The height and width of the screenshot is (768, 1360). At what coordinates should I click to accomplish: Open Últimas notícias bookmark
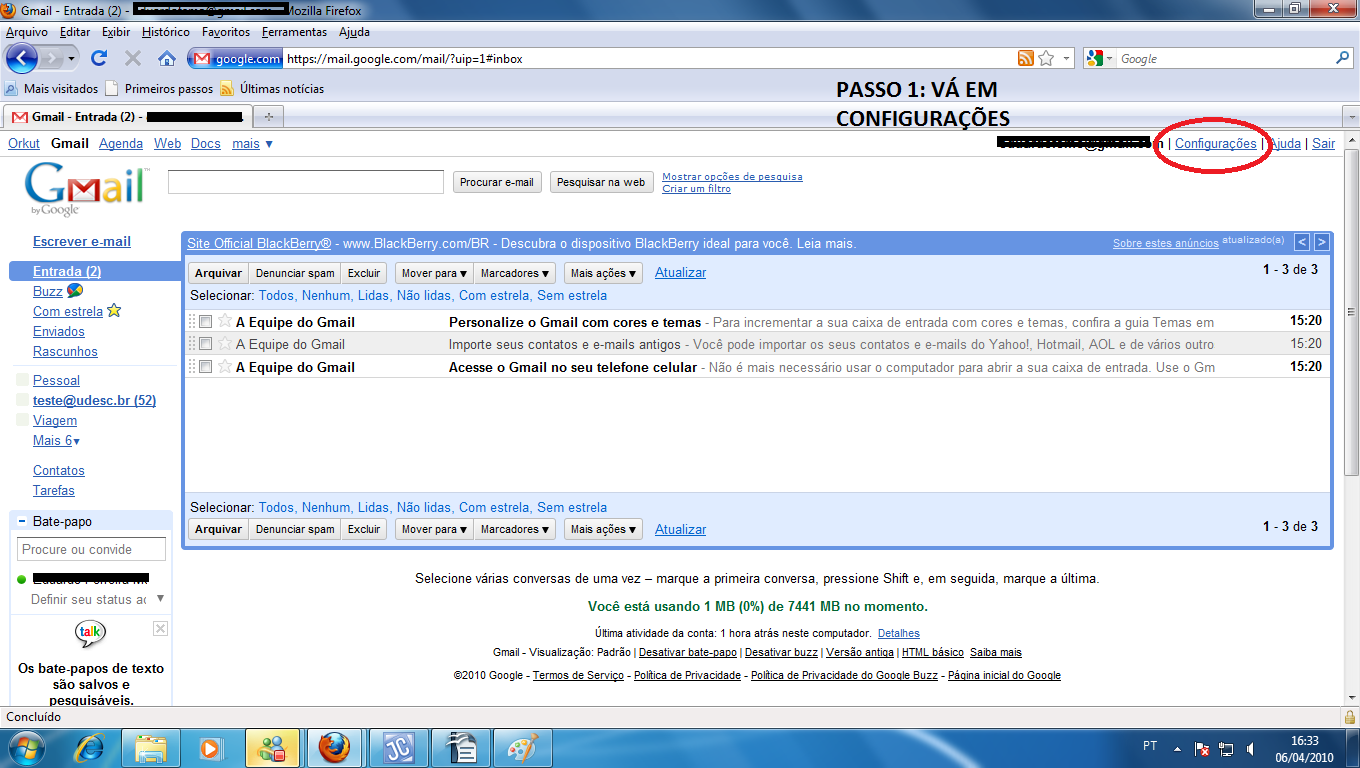[x=272, y=88]
